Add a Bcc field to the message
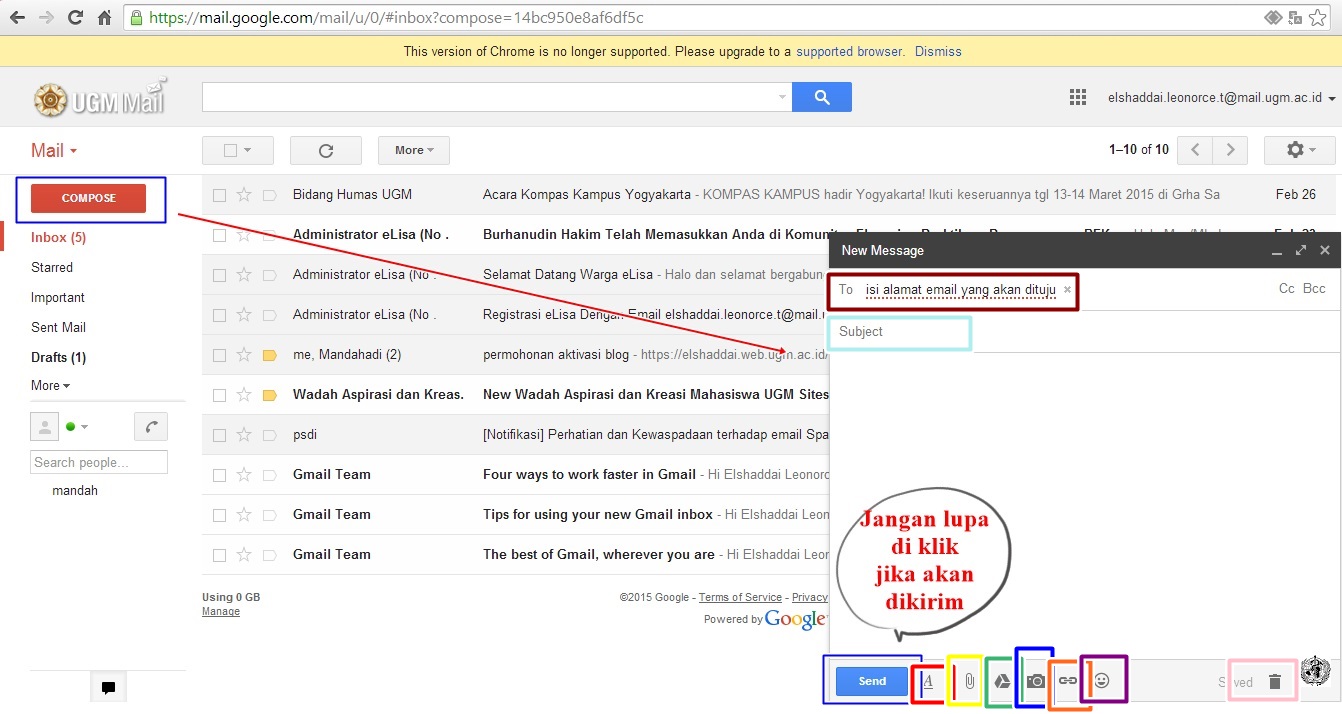 point(1314,289)
